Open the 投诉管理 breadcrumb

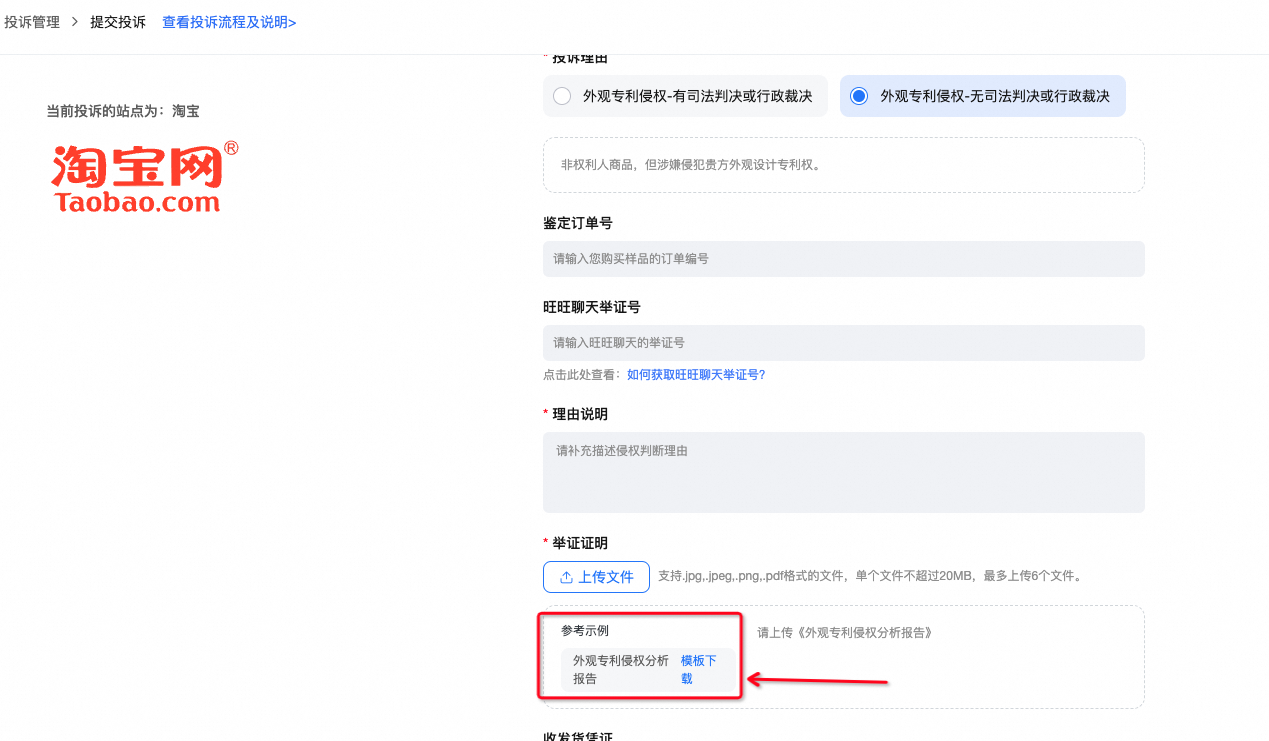pos(32,22)
